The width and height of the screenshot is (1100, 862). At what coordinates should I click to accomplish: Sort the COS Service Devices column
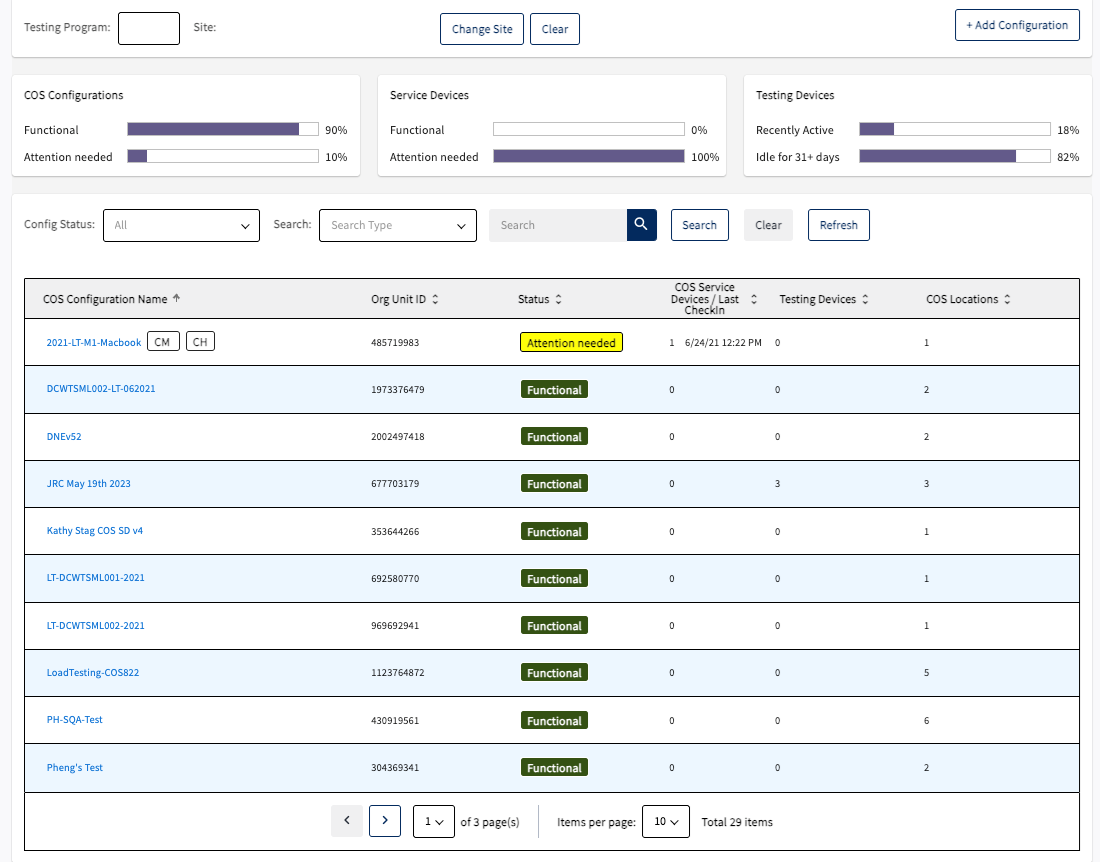tap(754, 298)
